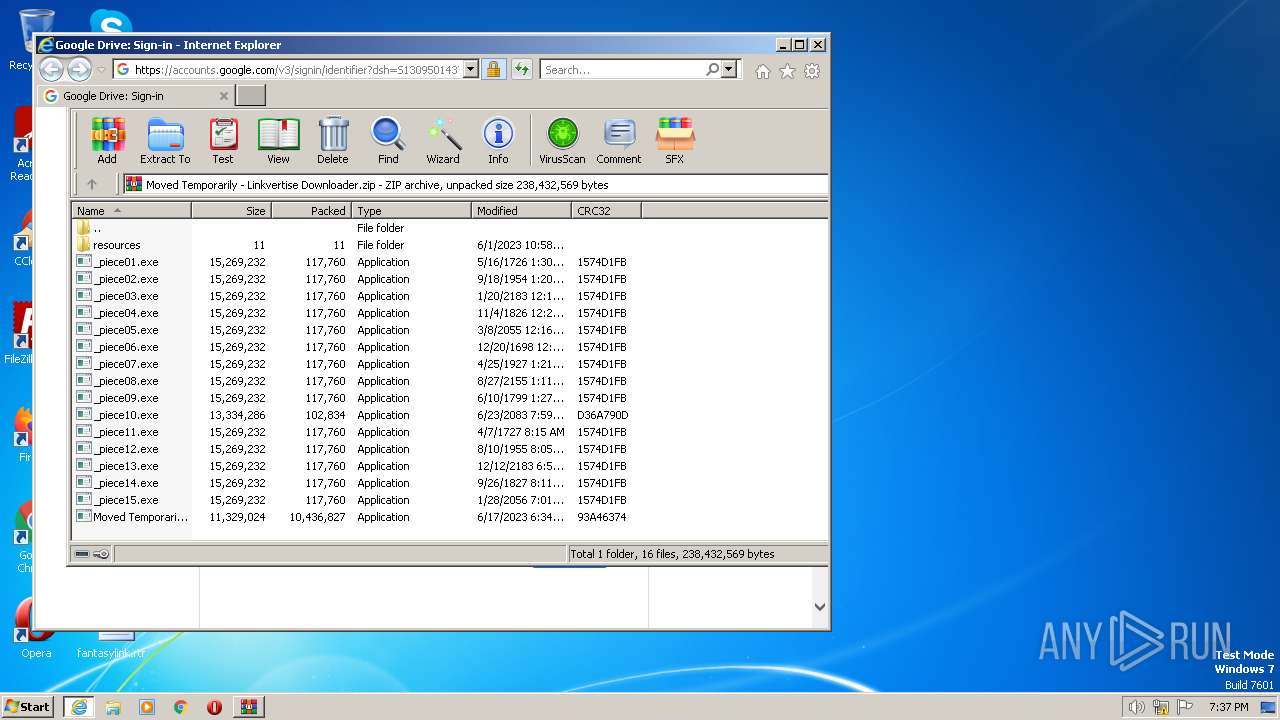The height and width of the screenshot is (720, 1280).
Task: Sort by CRC32 column header
Action: 606,211
